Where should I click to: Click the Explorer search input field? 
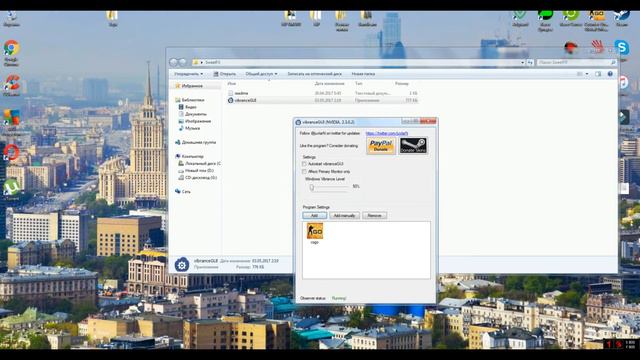[x=576, y=62]
